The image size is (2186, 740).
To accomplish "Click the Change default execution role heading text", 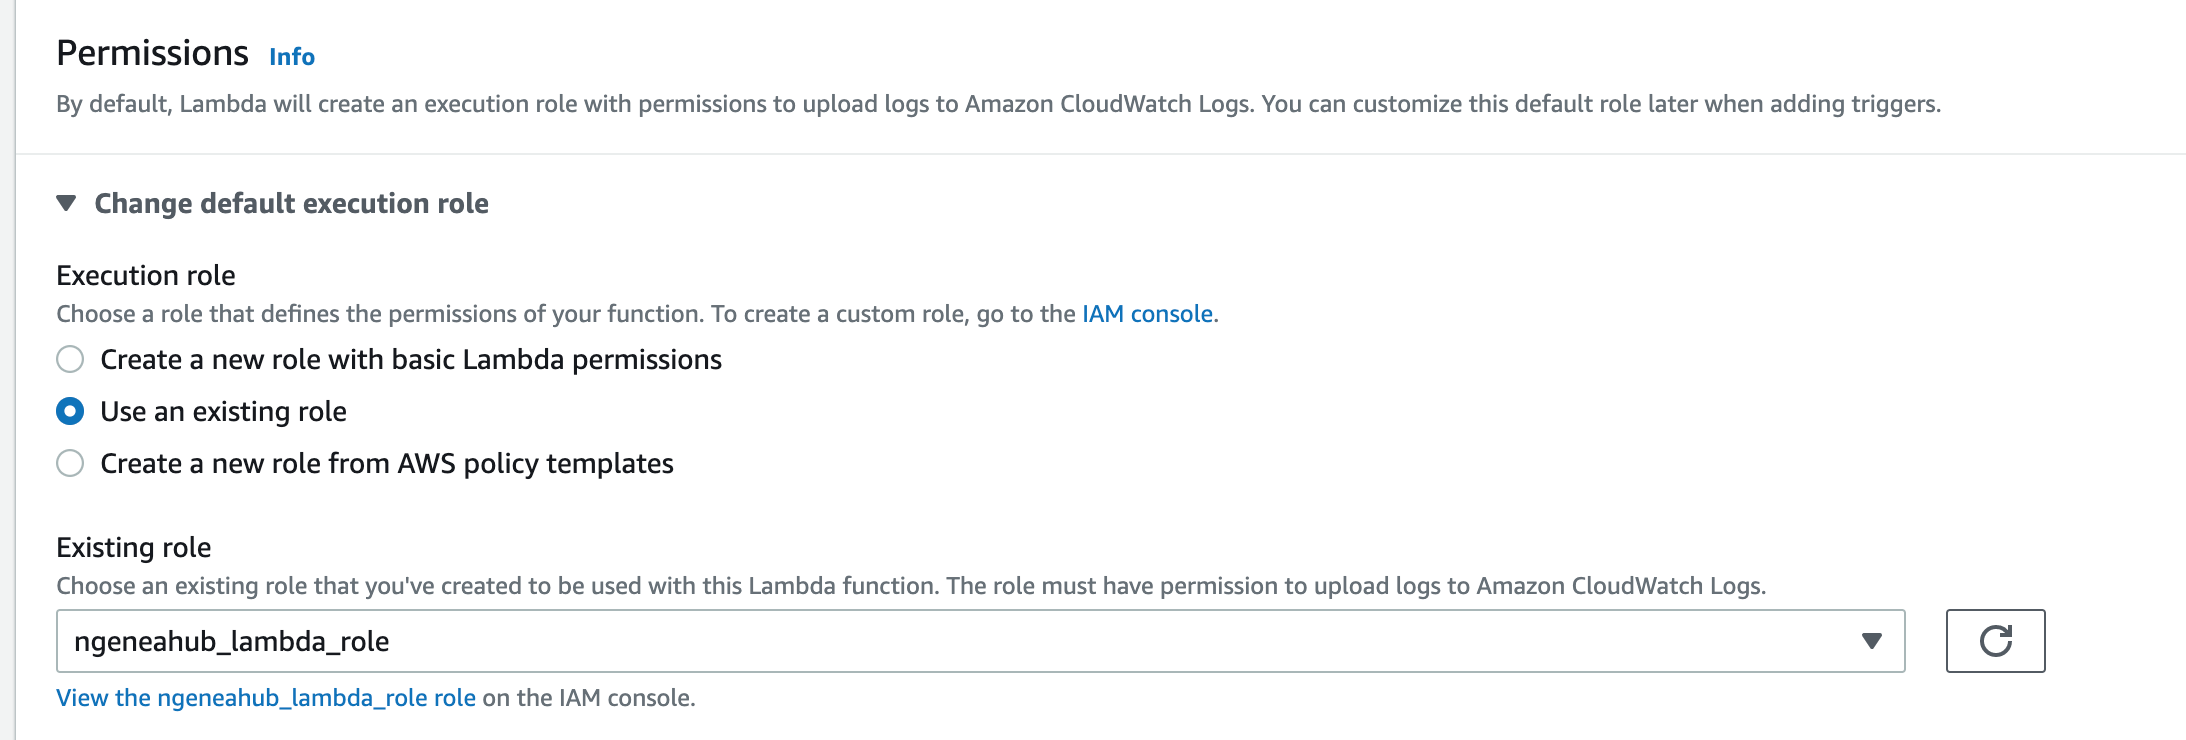I will pyautogui.click(x=291, y=203).
